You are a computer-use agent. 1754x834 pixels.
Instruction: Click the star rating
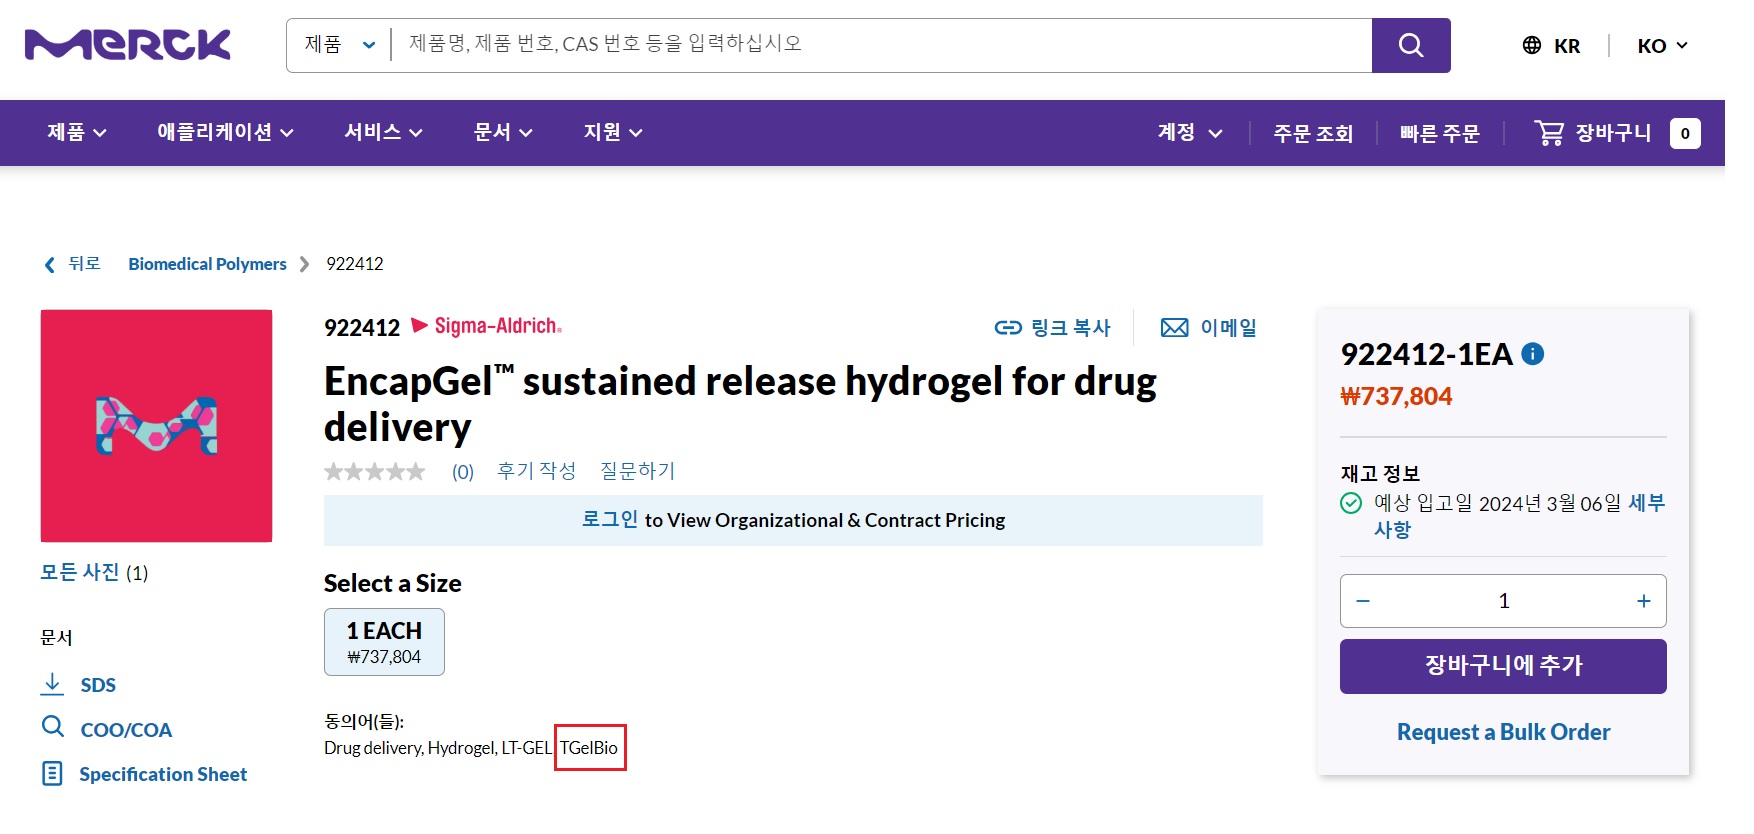375,471
